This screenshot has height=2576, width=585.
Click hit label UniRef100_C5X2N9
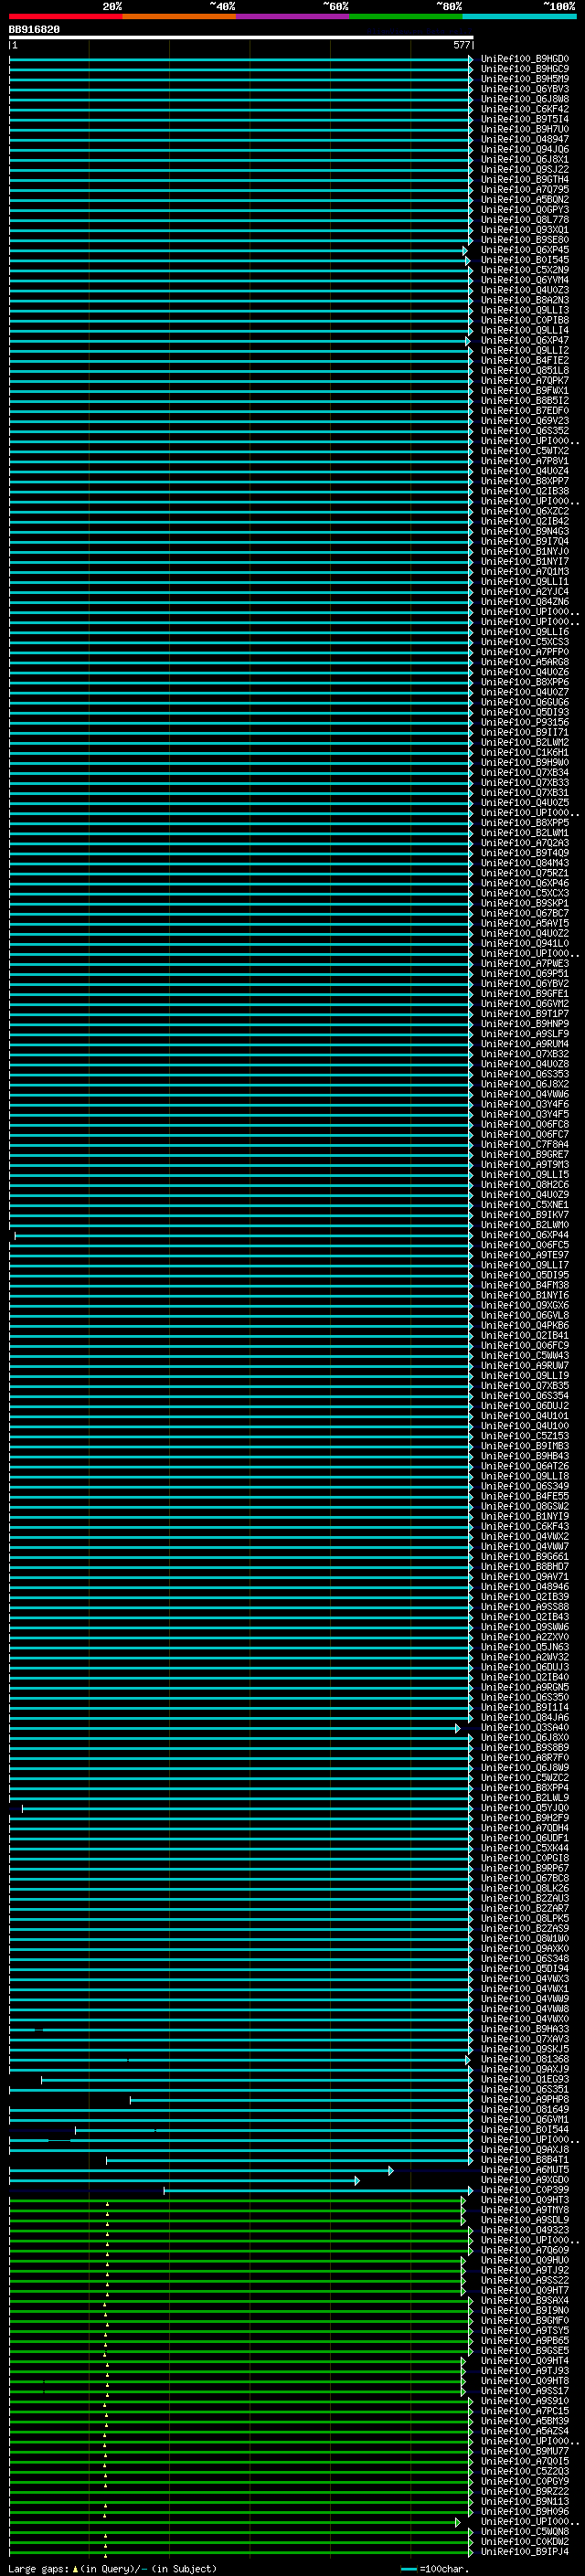coord(525,270)
